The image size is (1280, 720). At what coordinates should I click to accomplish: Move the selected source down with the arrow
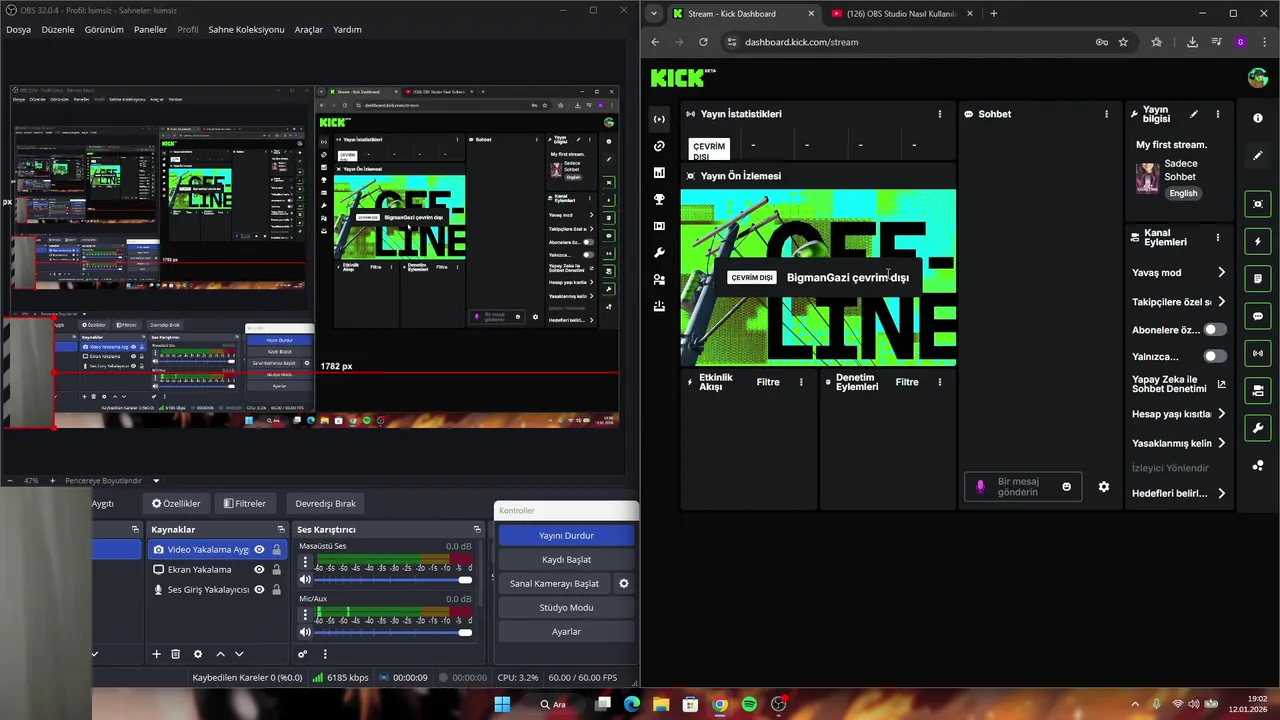pyautogui.click(x=239, y=654)
